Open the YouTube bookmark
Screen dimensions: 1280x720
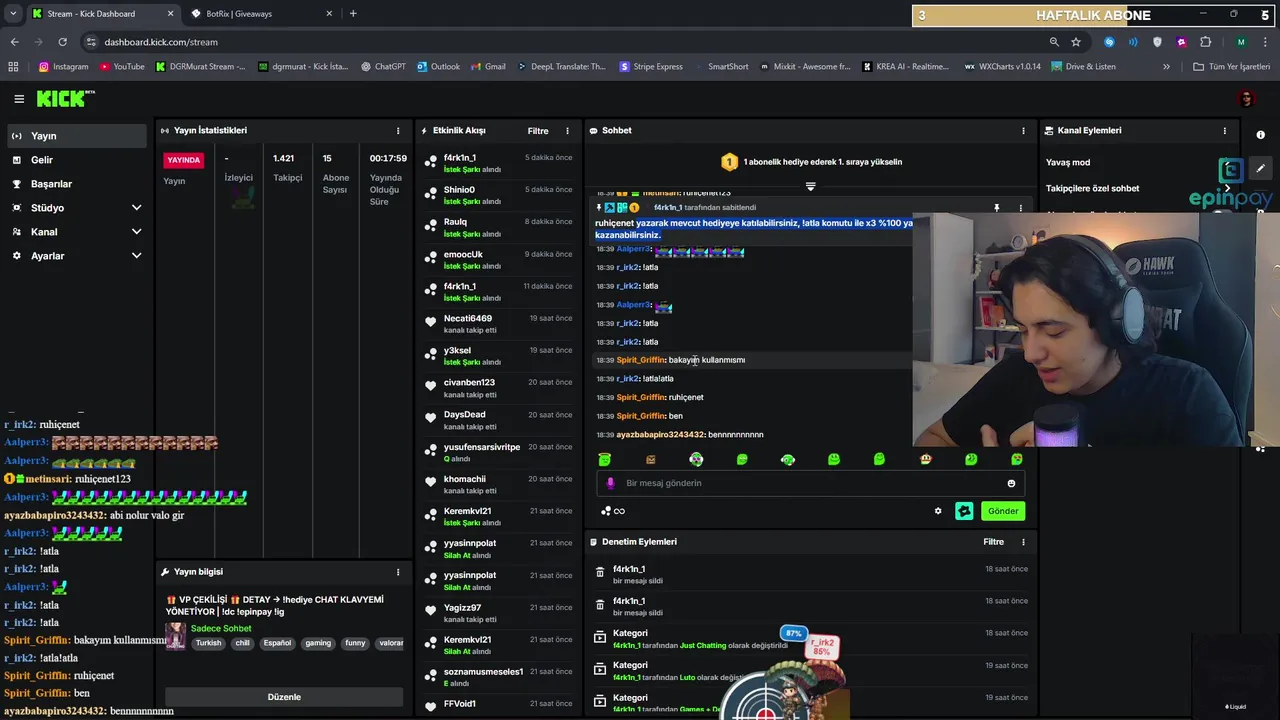click(121, 67)
